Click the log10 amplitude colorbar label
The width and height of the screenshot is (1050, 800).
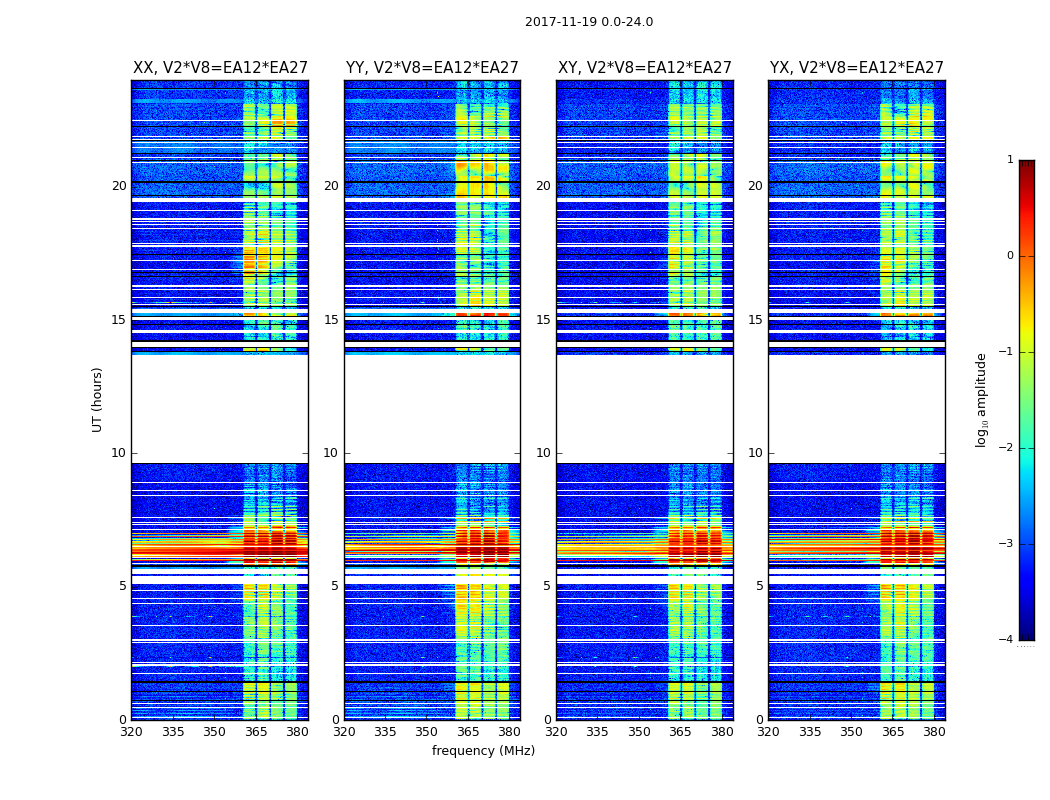981,400
